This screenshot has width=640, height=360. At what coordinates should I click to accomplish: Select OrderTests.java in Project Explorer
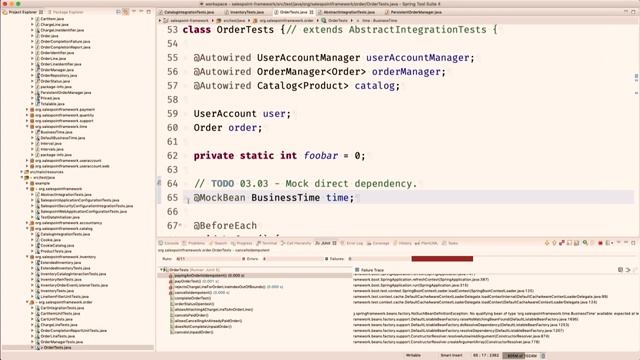[x=57, y=347]
